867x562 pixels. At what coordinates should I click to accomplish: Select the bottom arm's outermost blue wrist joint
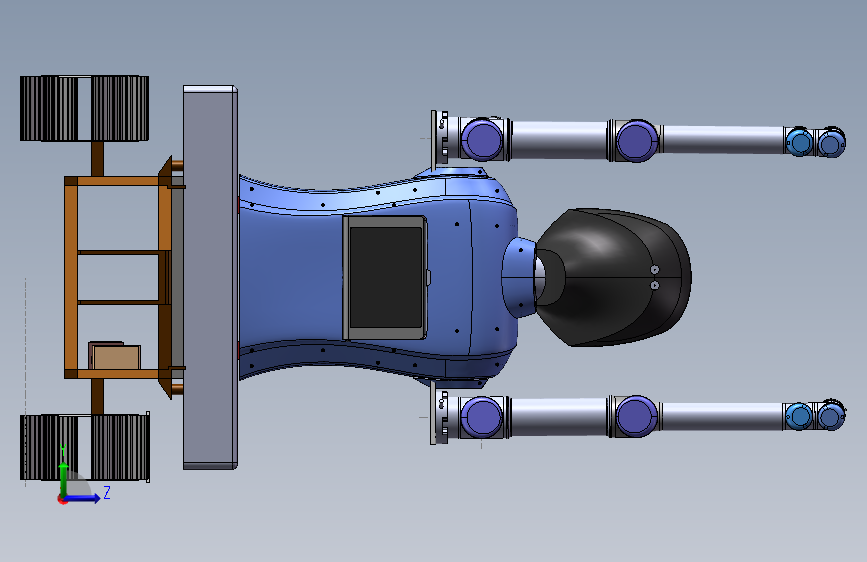(831, 416)
